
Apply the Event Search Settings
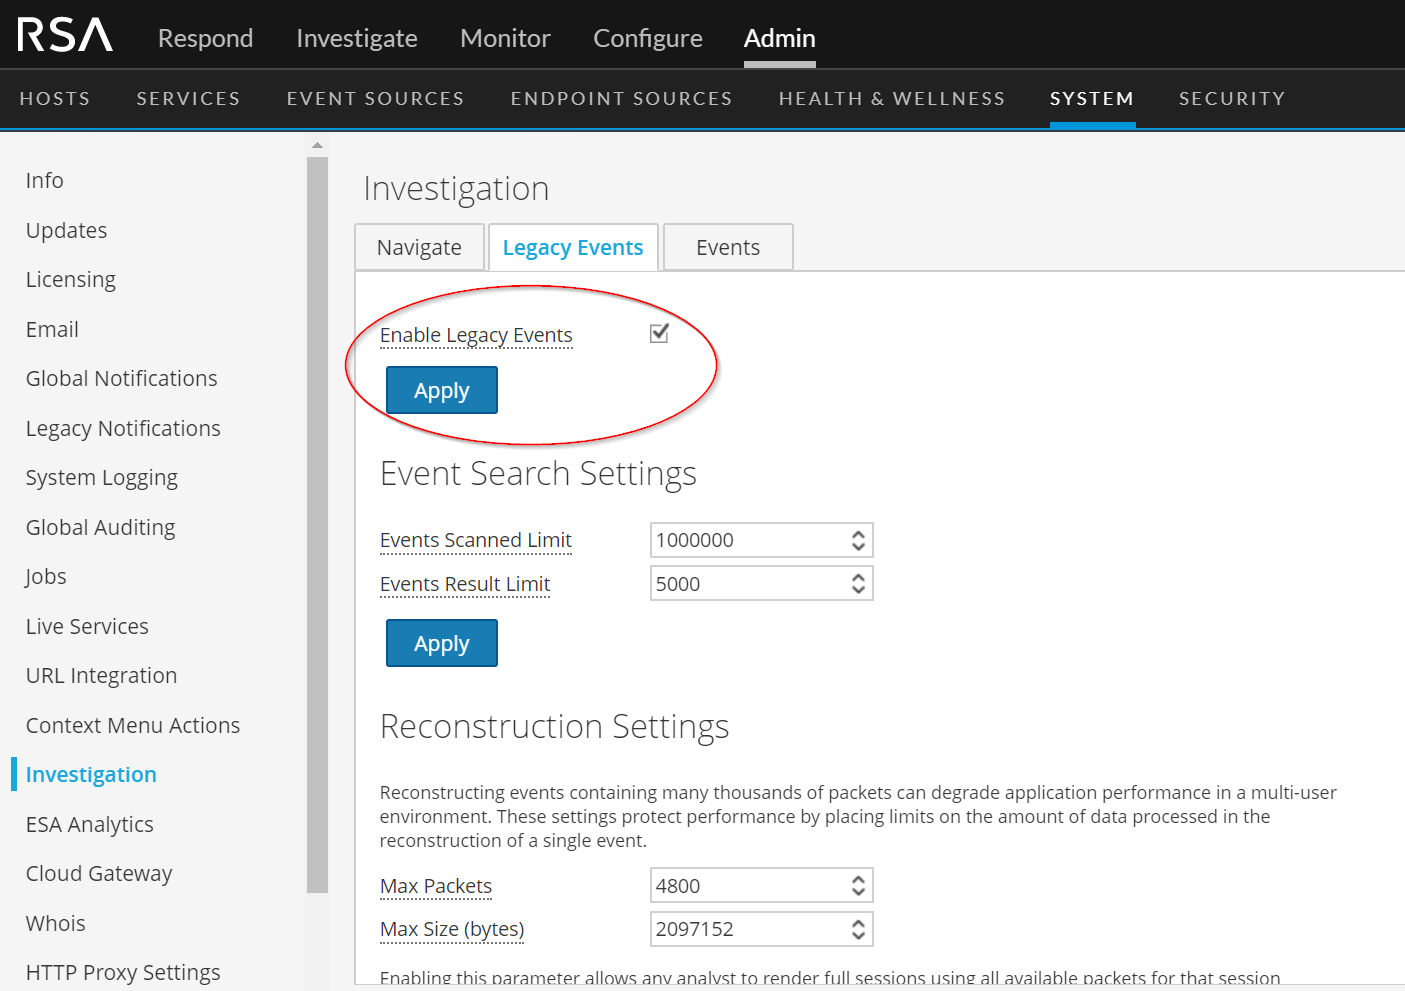click(441, 644)
